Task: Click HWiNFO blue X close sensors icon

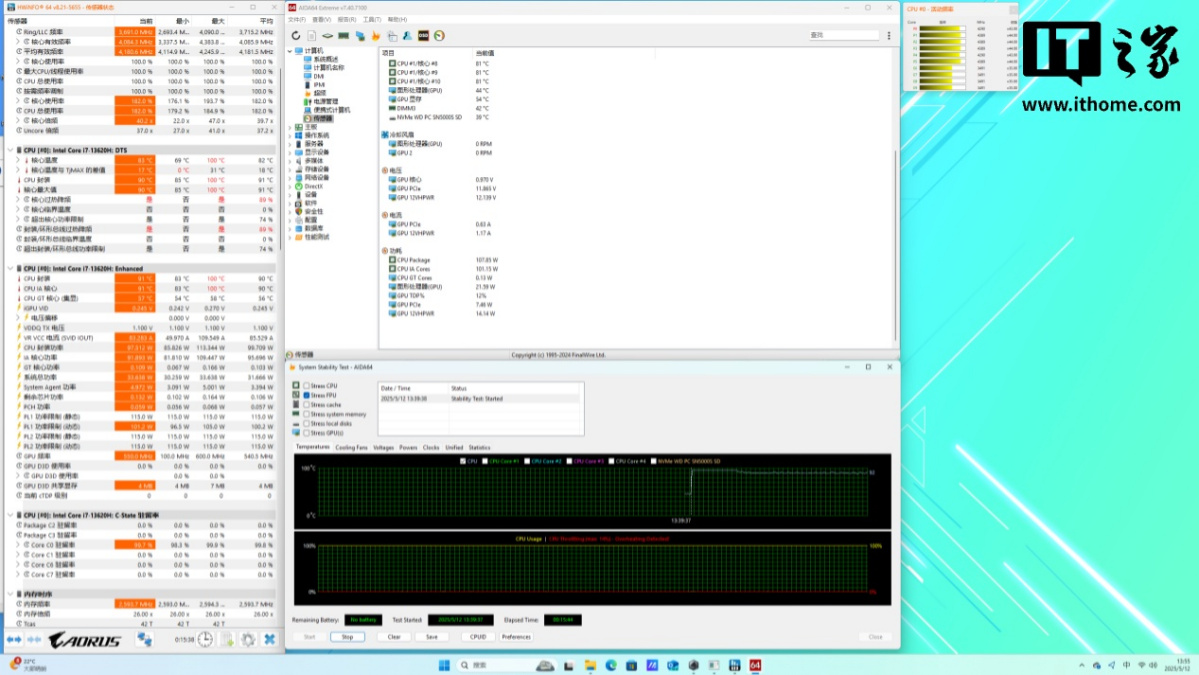Action: point(269,639)
